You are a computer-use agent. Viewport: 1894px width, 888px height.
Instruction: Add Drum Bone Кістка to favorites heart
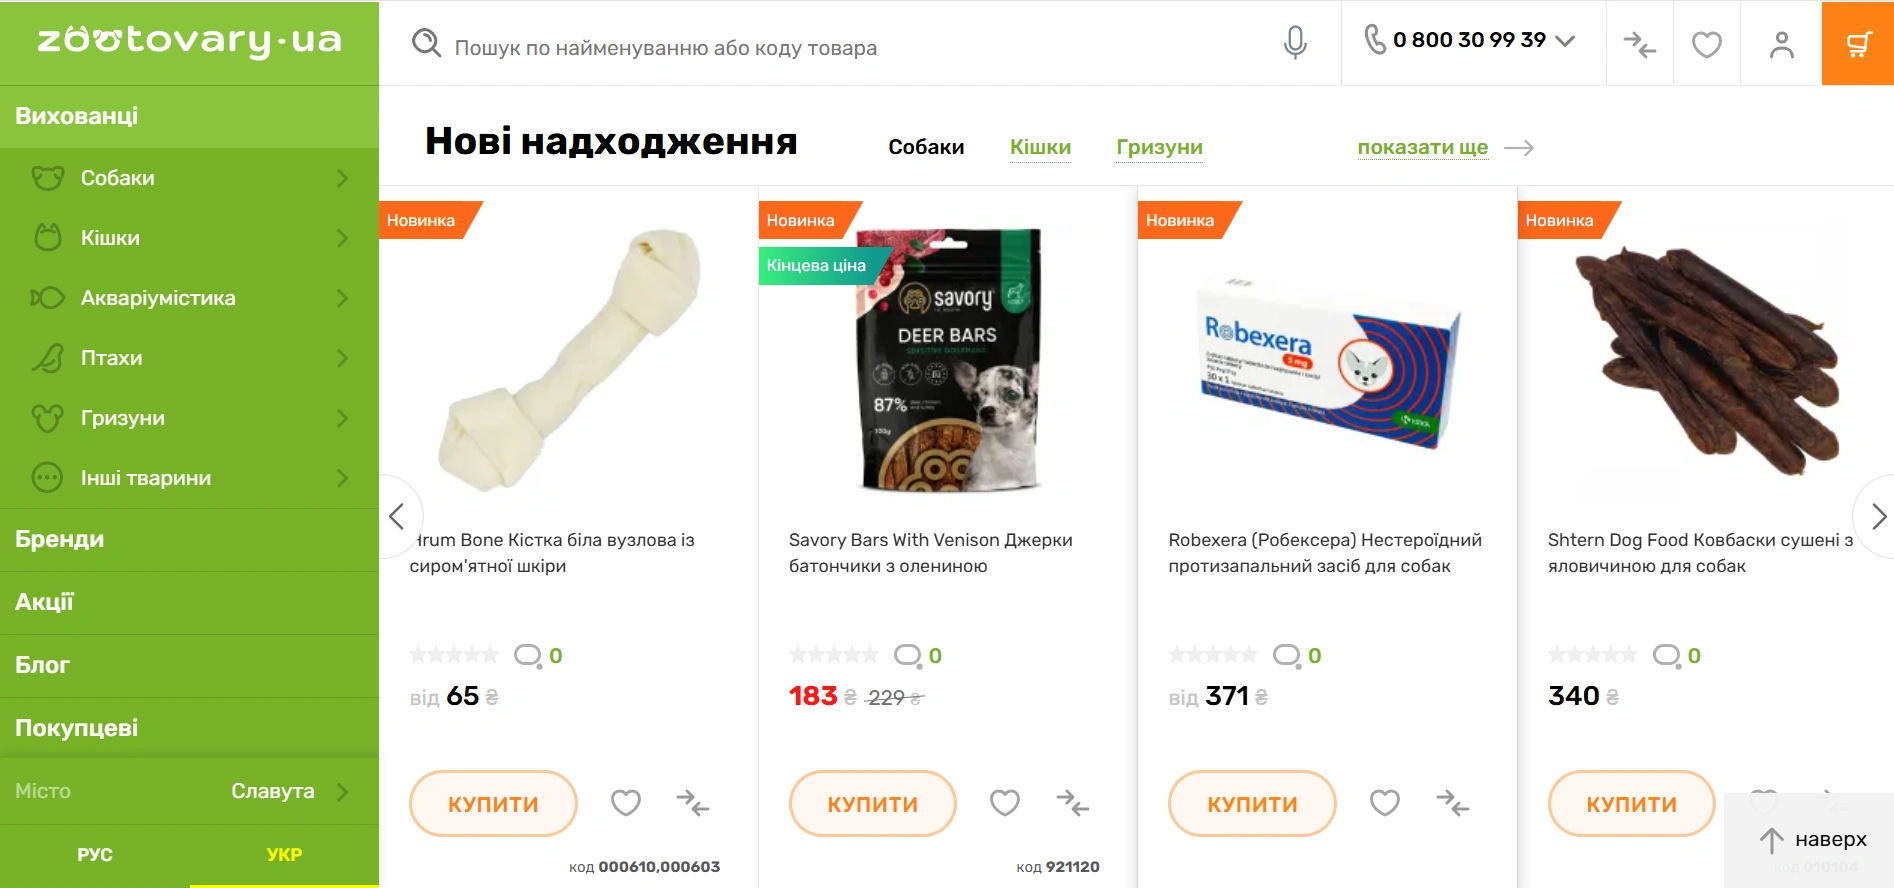pyautogui.click(x=626, y=802)
